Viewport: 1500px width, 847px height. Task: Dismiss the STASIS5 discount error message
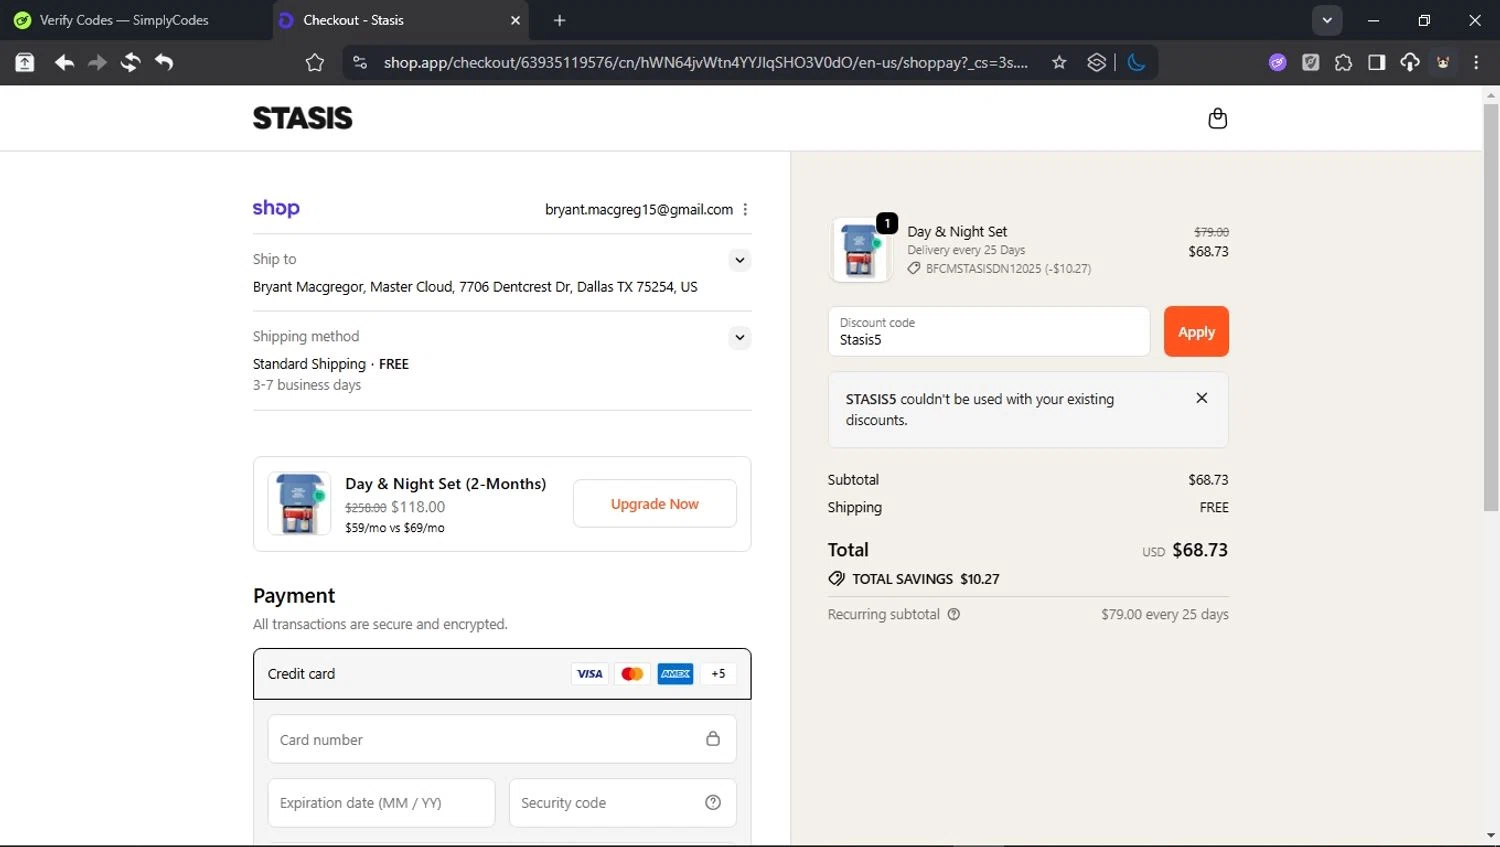pos(1202,398)
